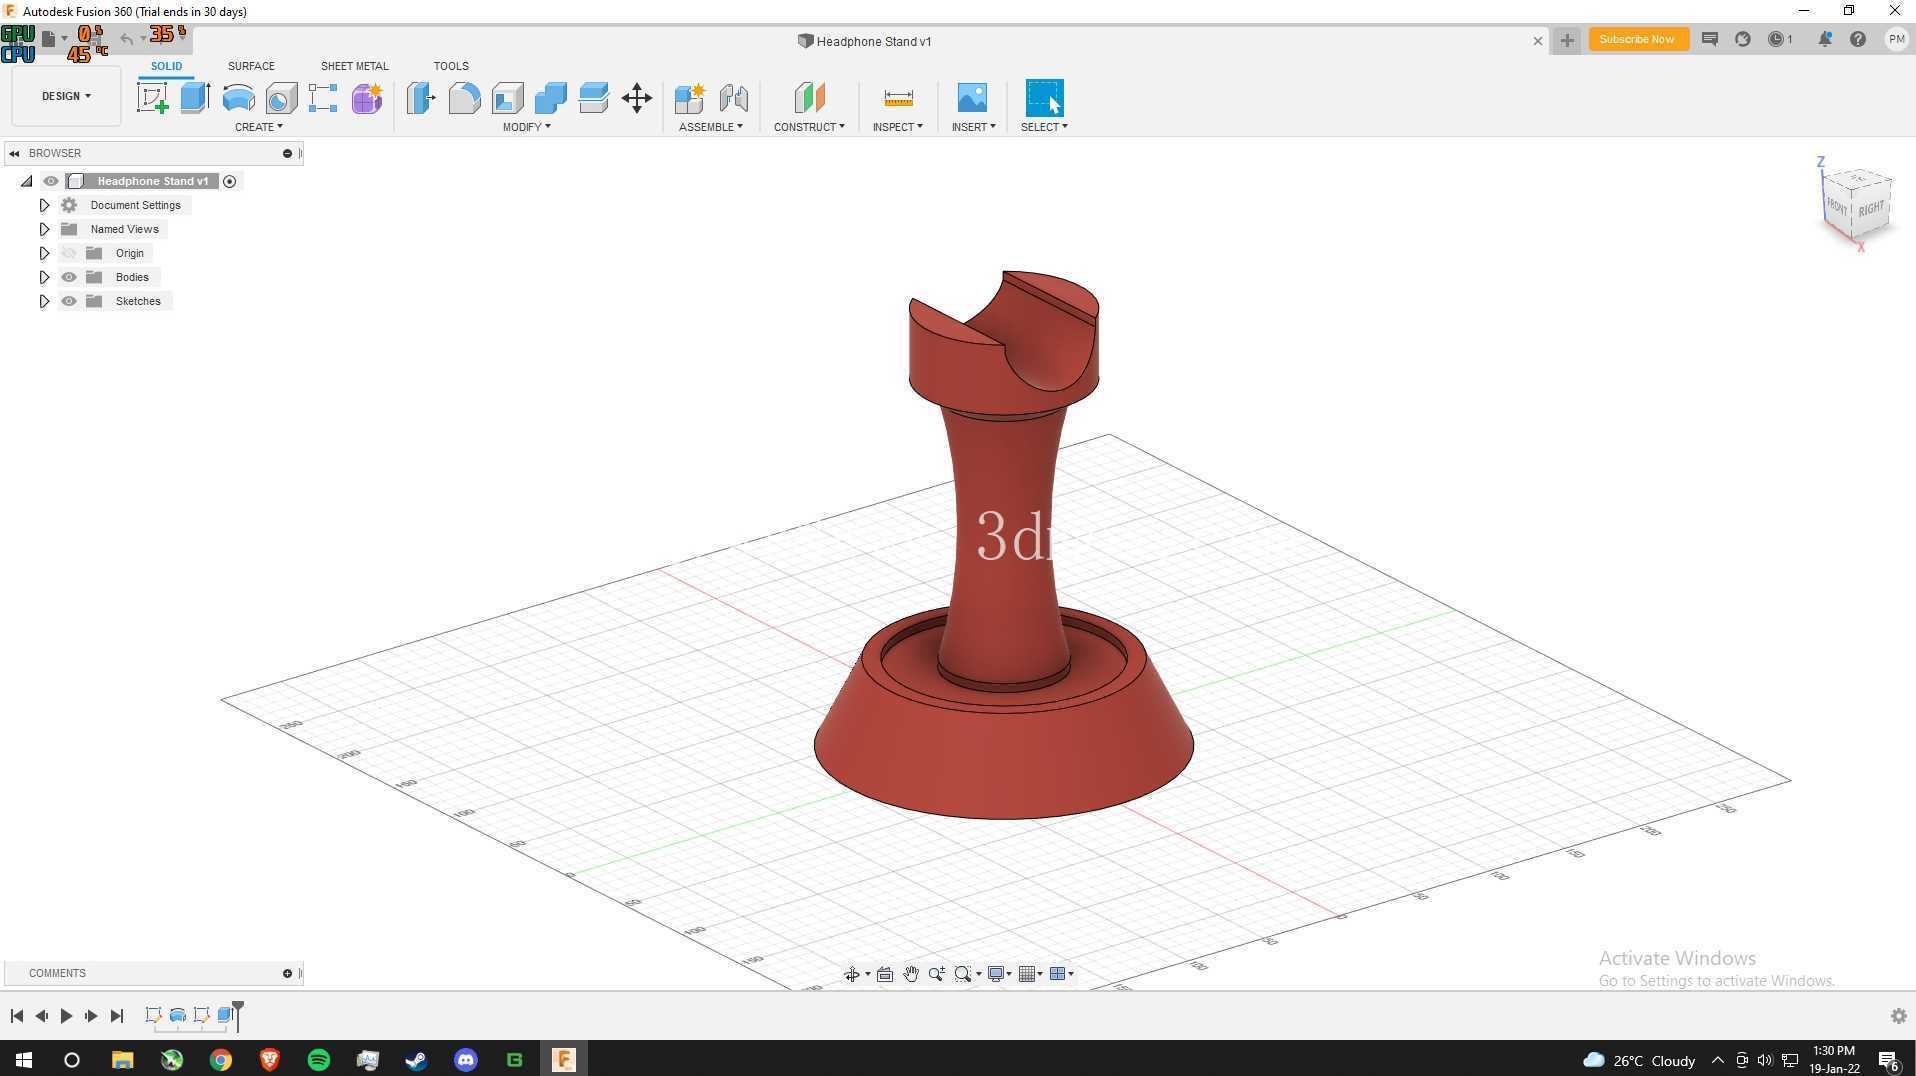Open the SELECT dropdown menu
The height and width of the screenshot is (1076, 1916).
click(1044, 127)
